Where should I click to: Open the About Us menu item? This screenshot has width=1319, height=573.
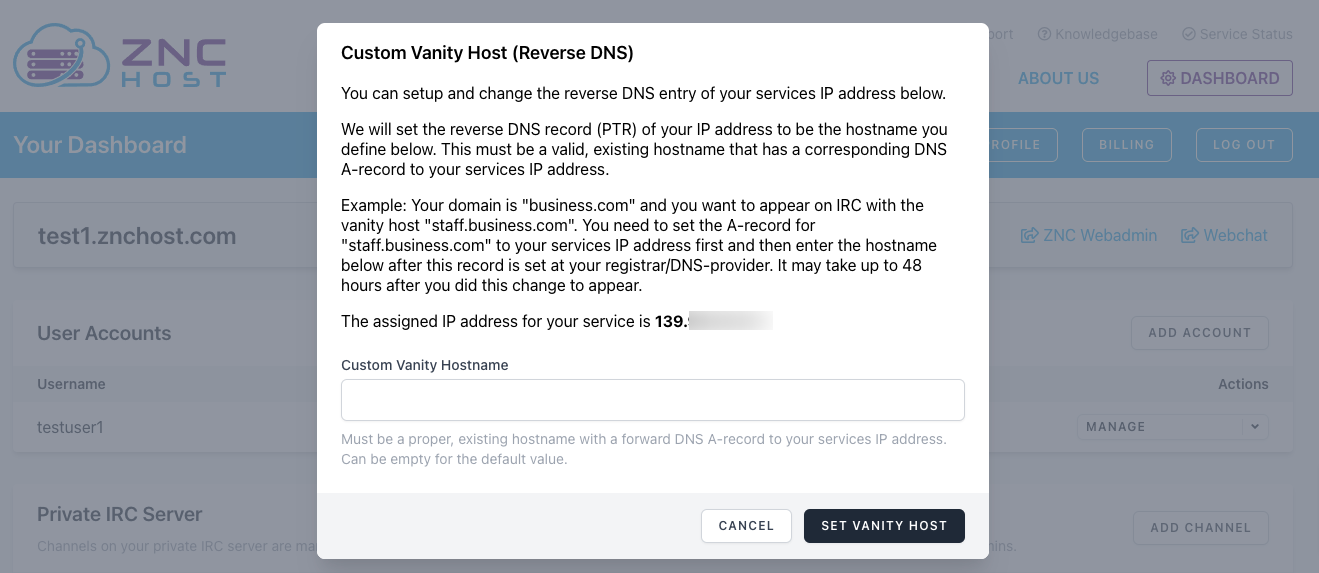point(1058,78)
